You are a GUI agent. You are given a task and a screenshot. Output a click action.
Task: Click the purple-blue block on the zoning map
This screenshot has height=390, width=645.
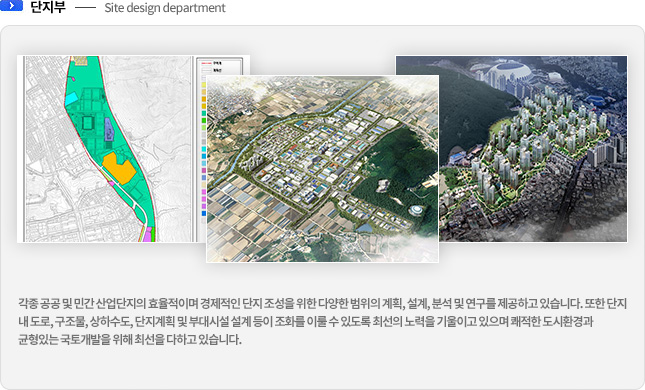pos(109,129)
